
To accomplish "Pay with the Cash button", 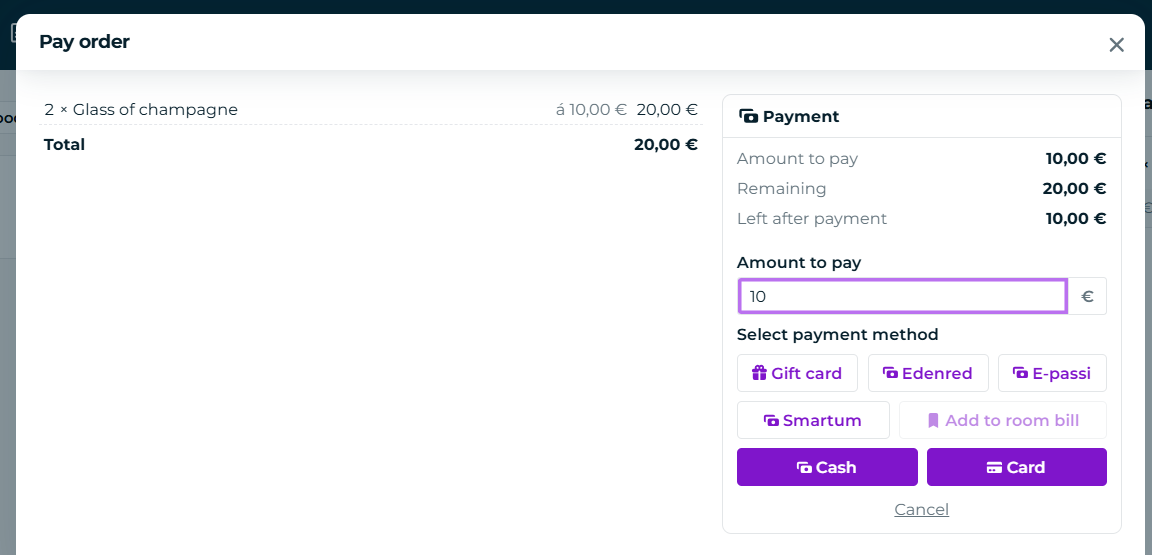I will [827, 468].
